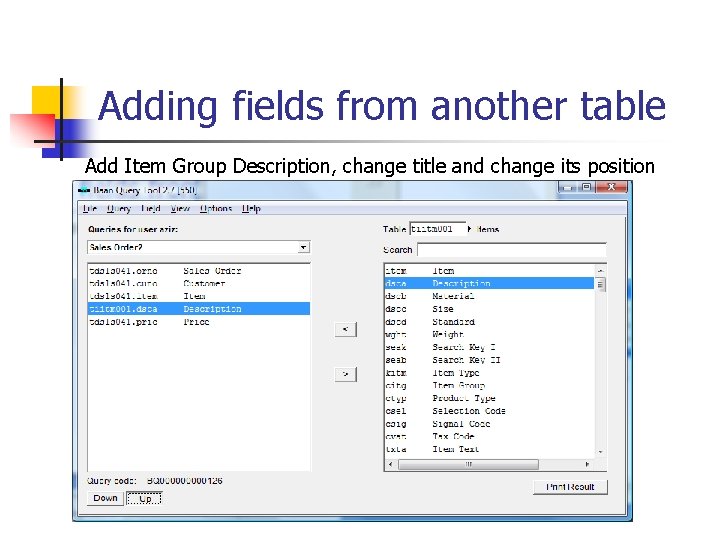Select tdsls041.pric Price row

coord(199,322)
